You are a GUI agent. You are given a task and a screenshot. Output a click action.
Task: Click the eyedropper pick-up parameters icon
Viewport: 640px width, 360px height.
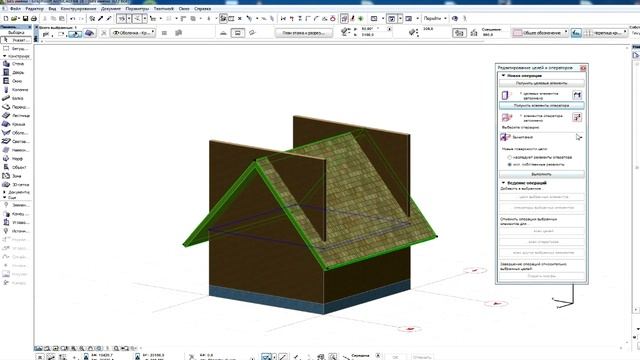coord(100,18)
